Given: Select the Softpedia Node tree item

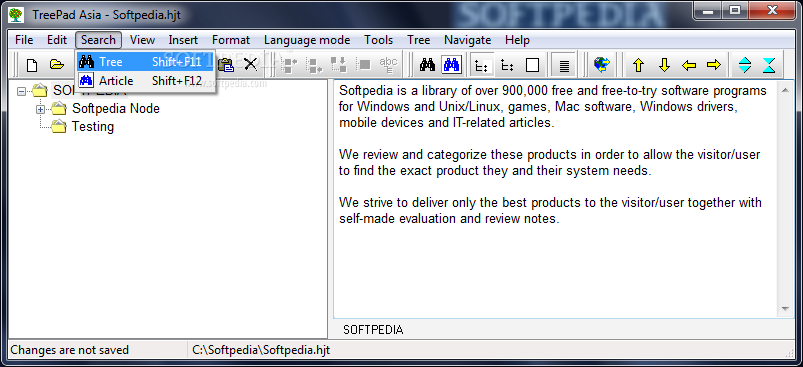Looking at the screenshot, I should [116, 109].
